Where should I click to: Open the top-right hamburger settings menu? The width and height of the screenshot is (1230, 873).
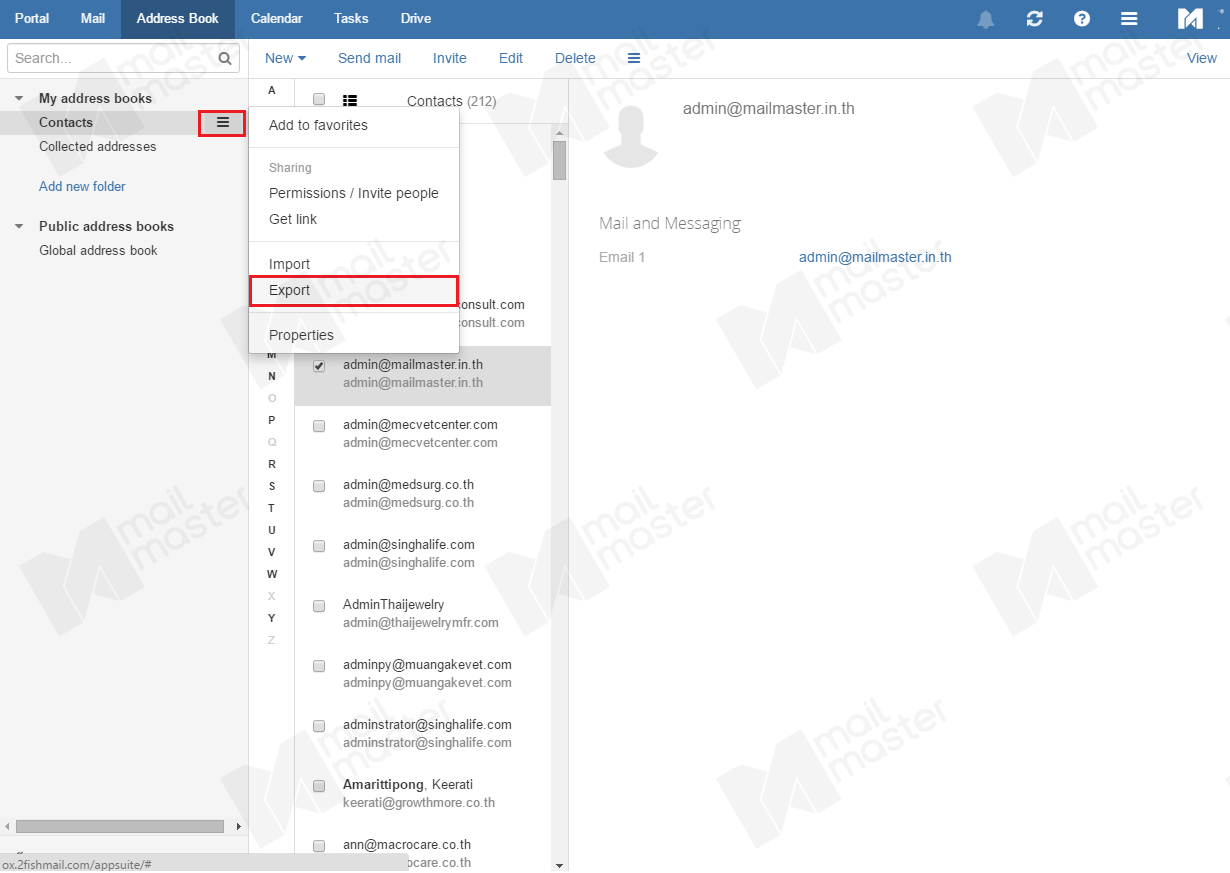pyautogui.click(x=1129, y=19)
